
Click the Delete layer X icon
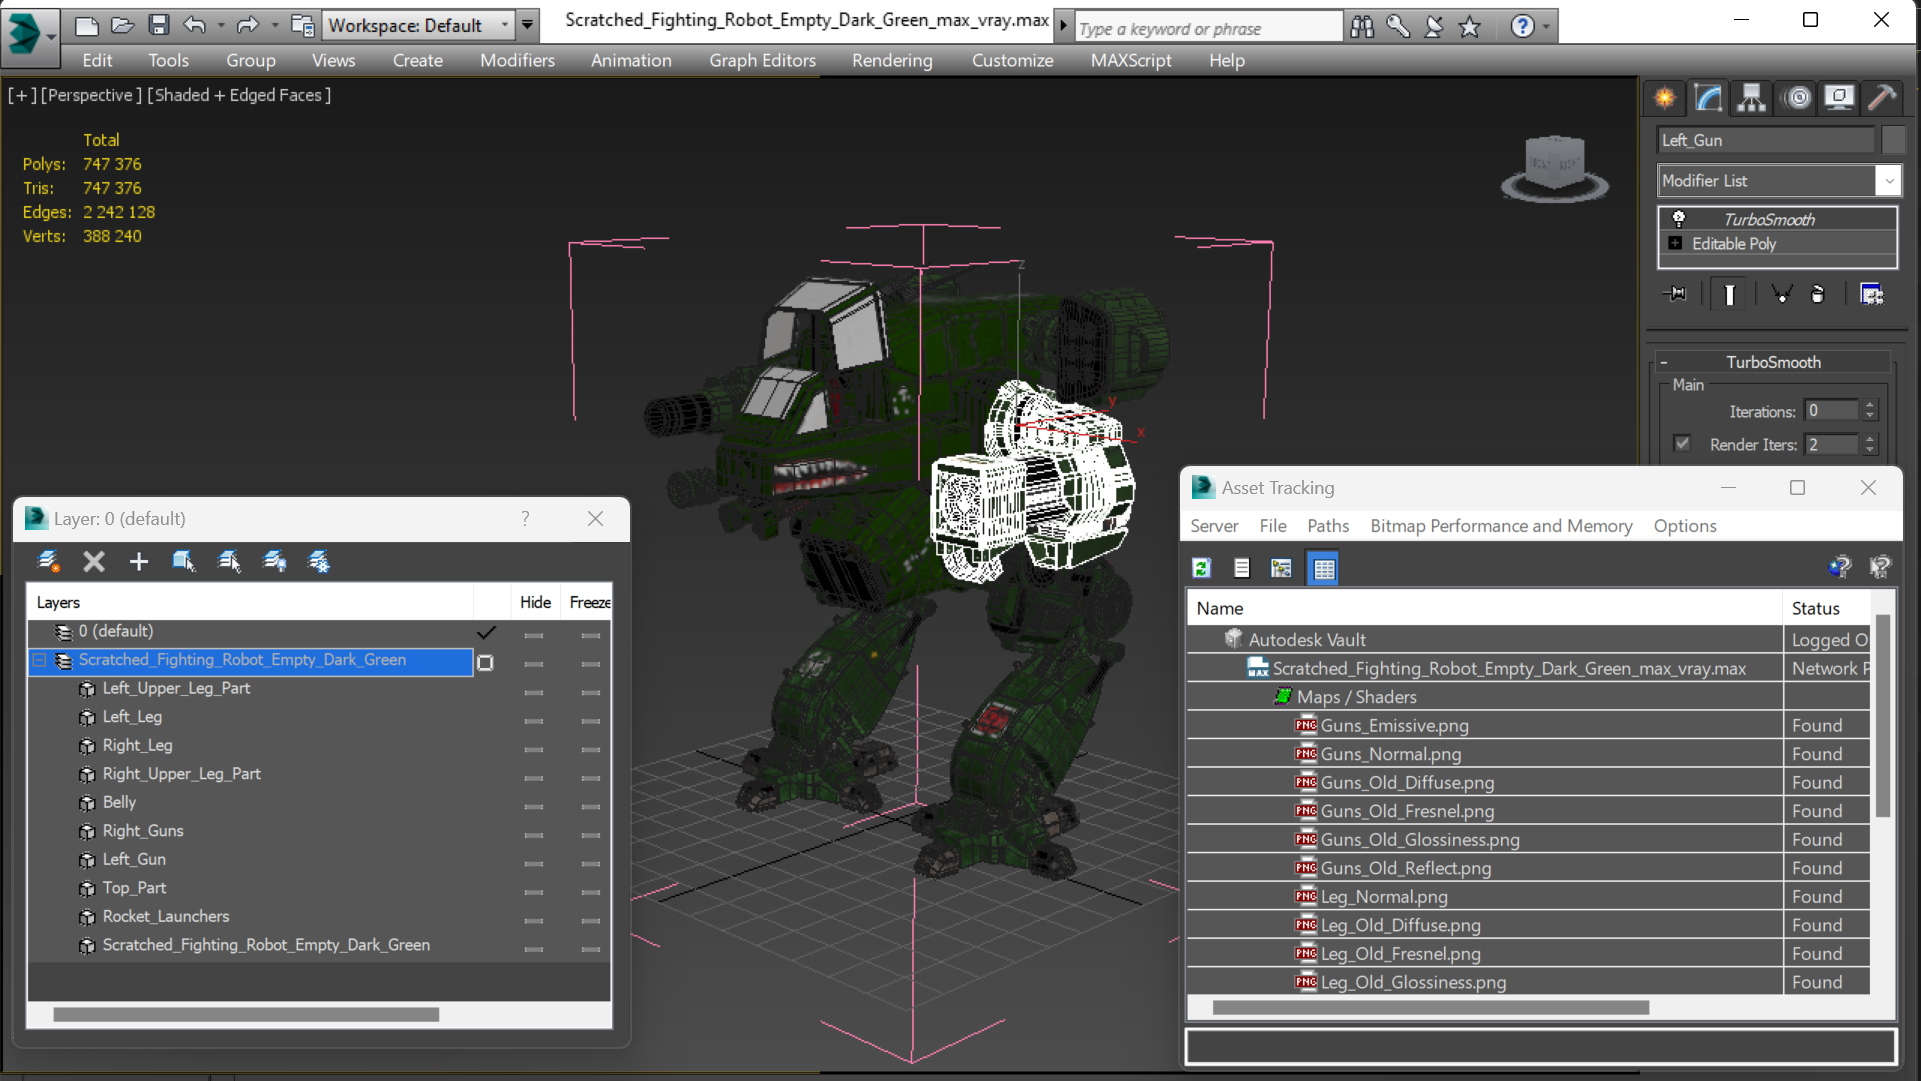pos(94,562)
